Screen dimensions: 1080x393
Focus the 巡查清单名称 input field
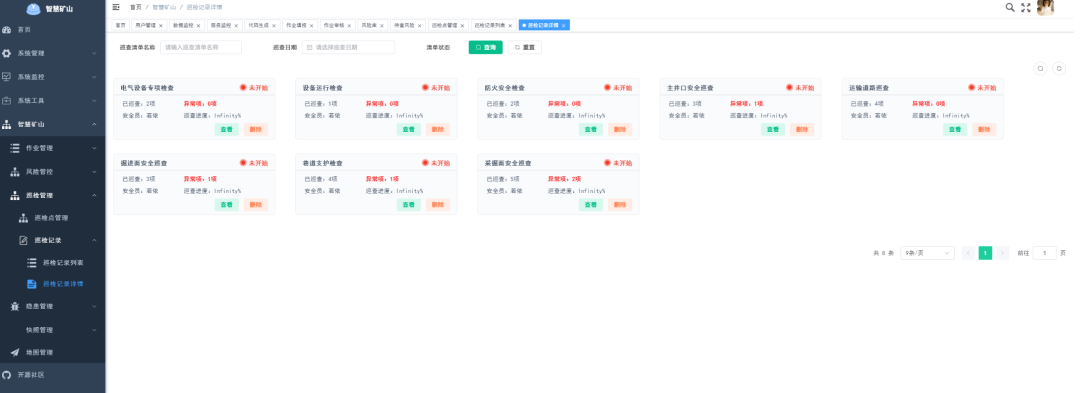click(201, 47)
